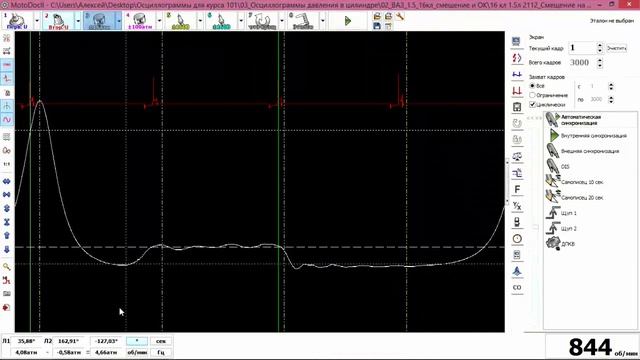Choose 'Автоматическая синхронизация' menu entry

pyautogui.click(x=591, y=120)
